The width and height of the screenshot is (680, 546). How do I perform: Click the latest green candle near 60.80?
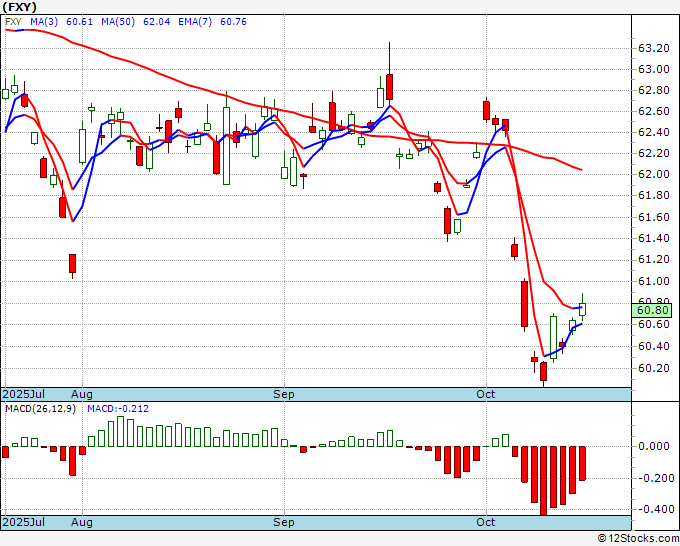point(582,309)
